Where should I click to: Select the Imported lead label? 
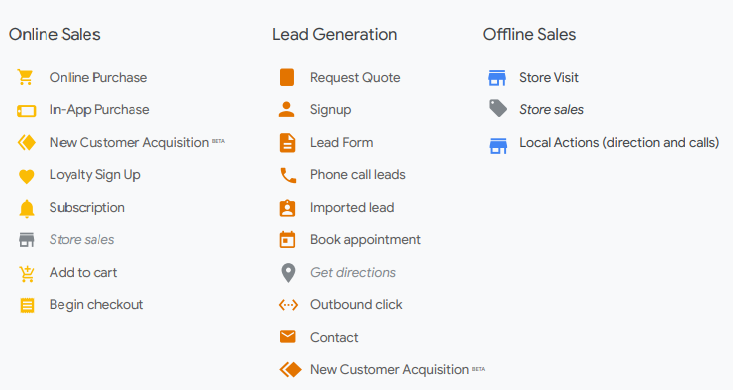352,207
